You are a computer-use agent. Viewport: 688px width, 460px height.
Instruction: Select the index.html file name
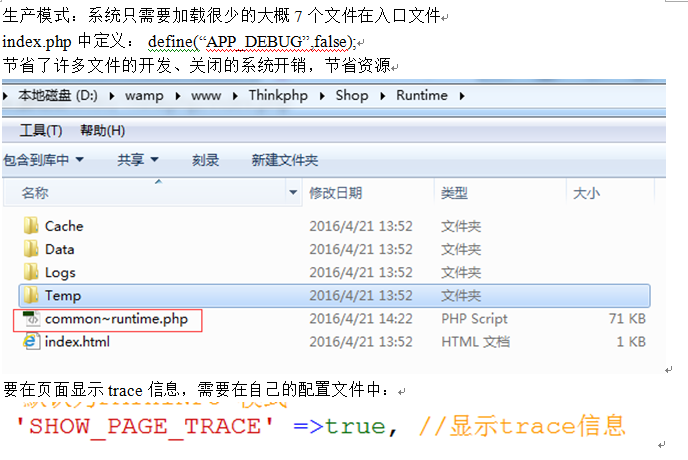coord(77,341)
